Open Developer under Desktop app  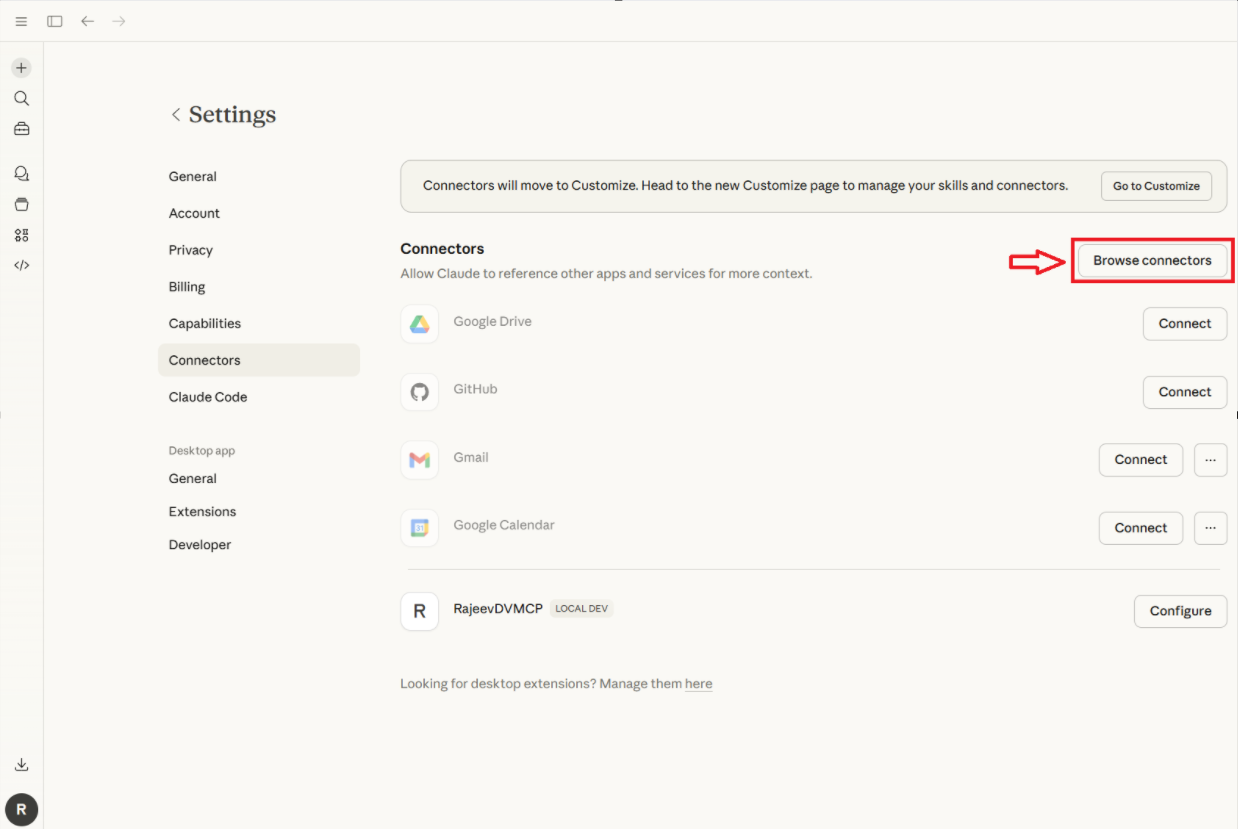(x=200, y=545)
